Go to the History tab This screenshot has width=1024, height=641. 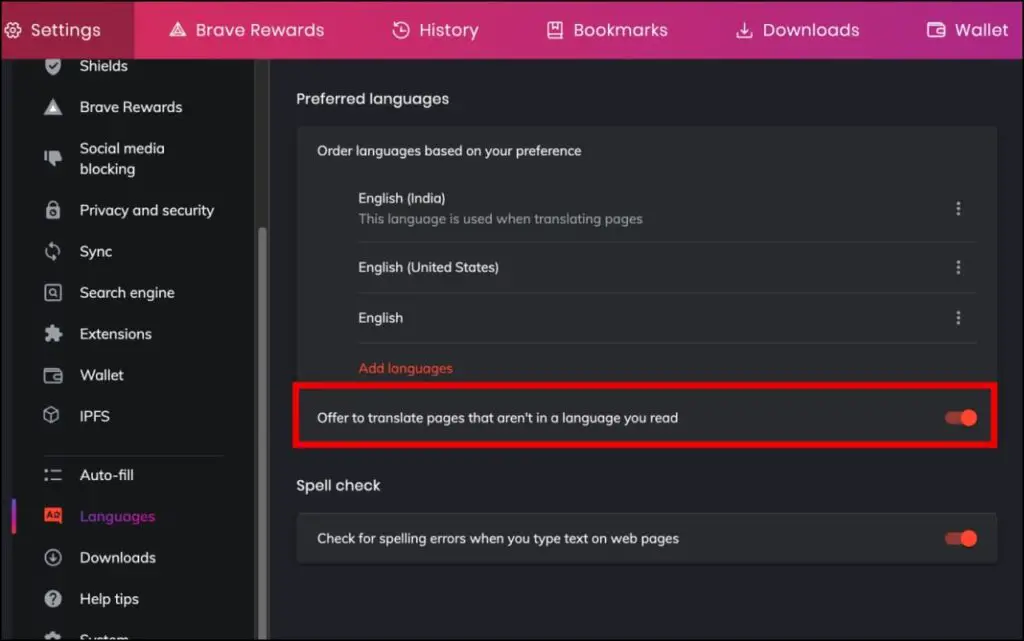tap(436, 30)
